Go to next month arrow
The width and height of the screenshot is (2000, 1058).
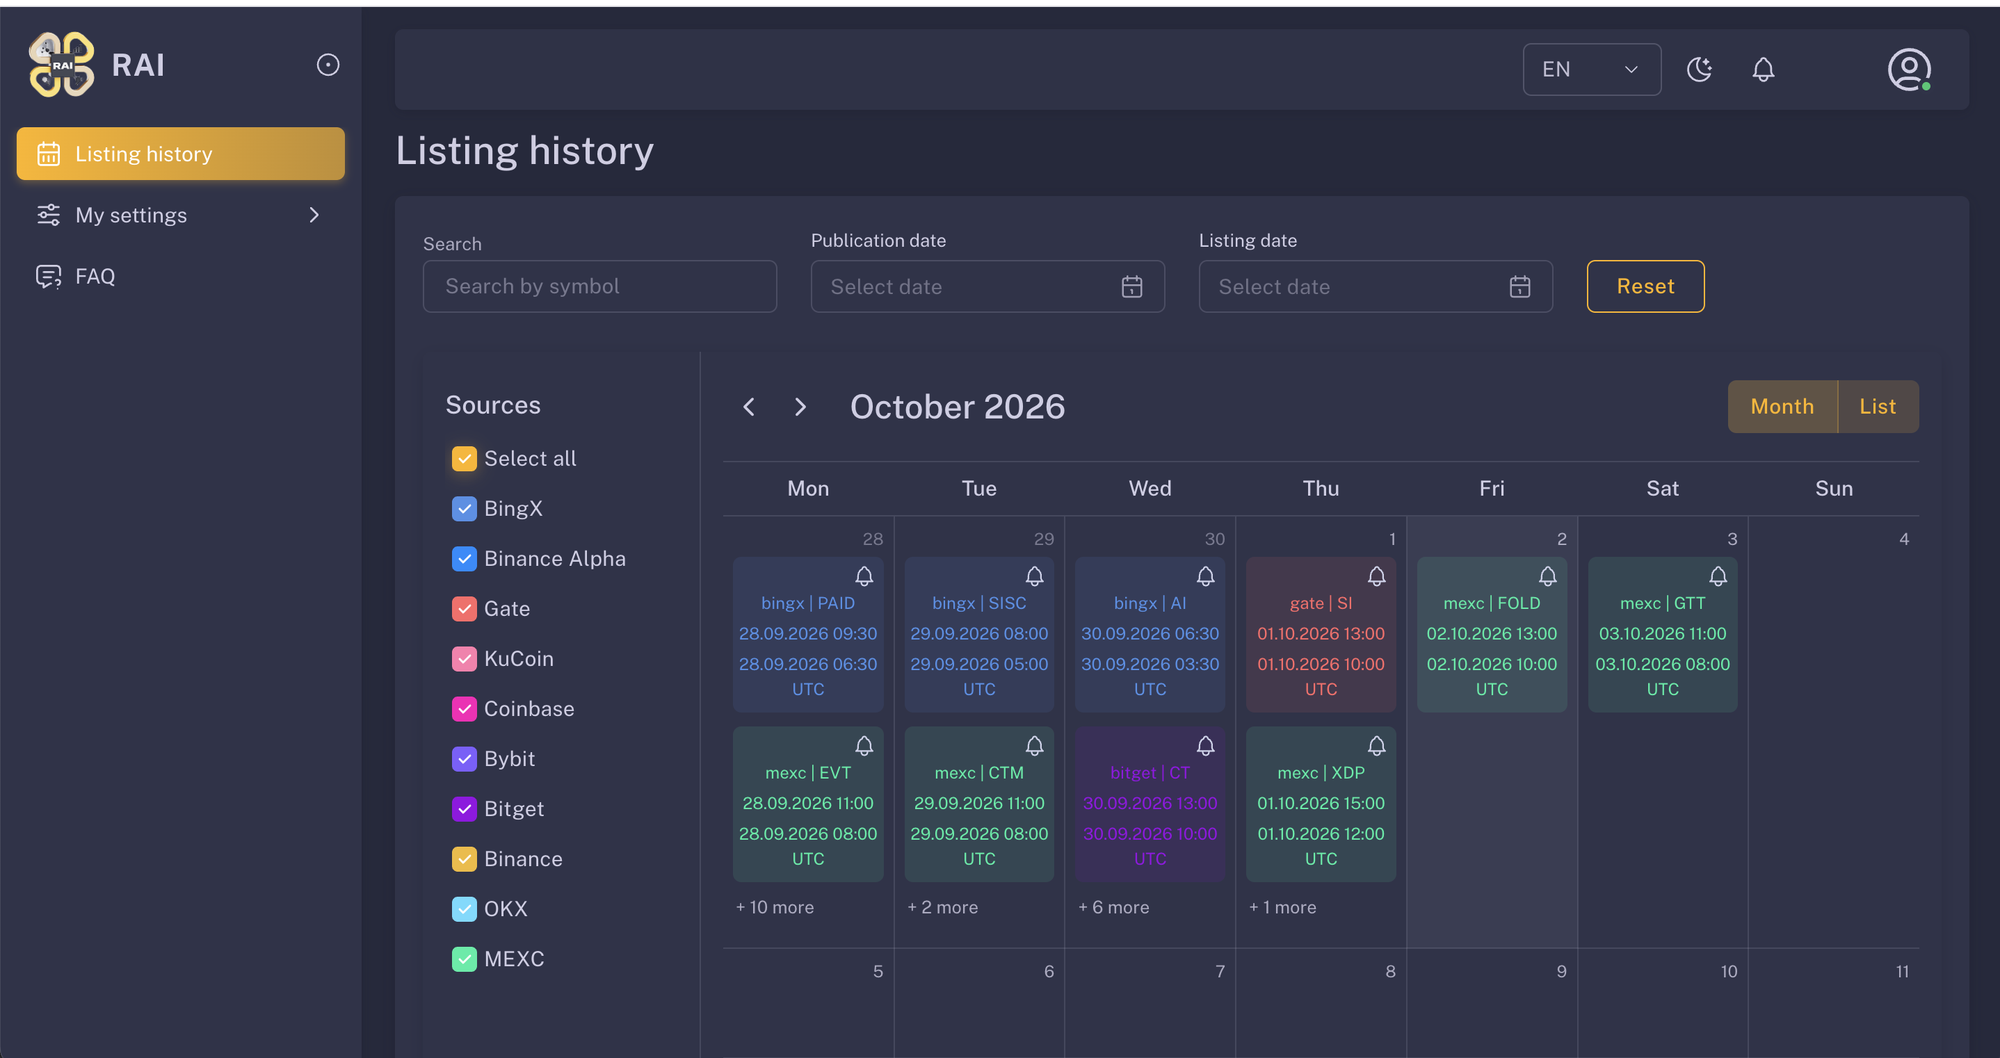pyautogui.click(x=800, y=407)
